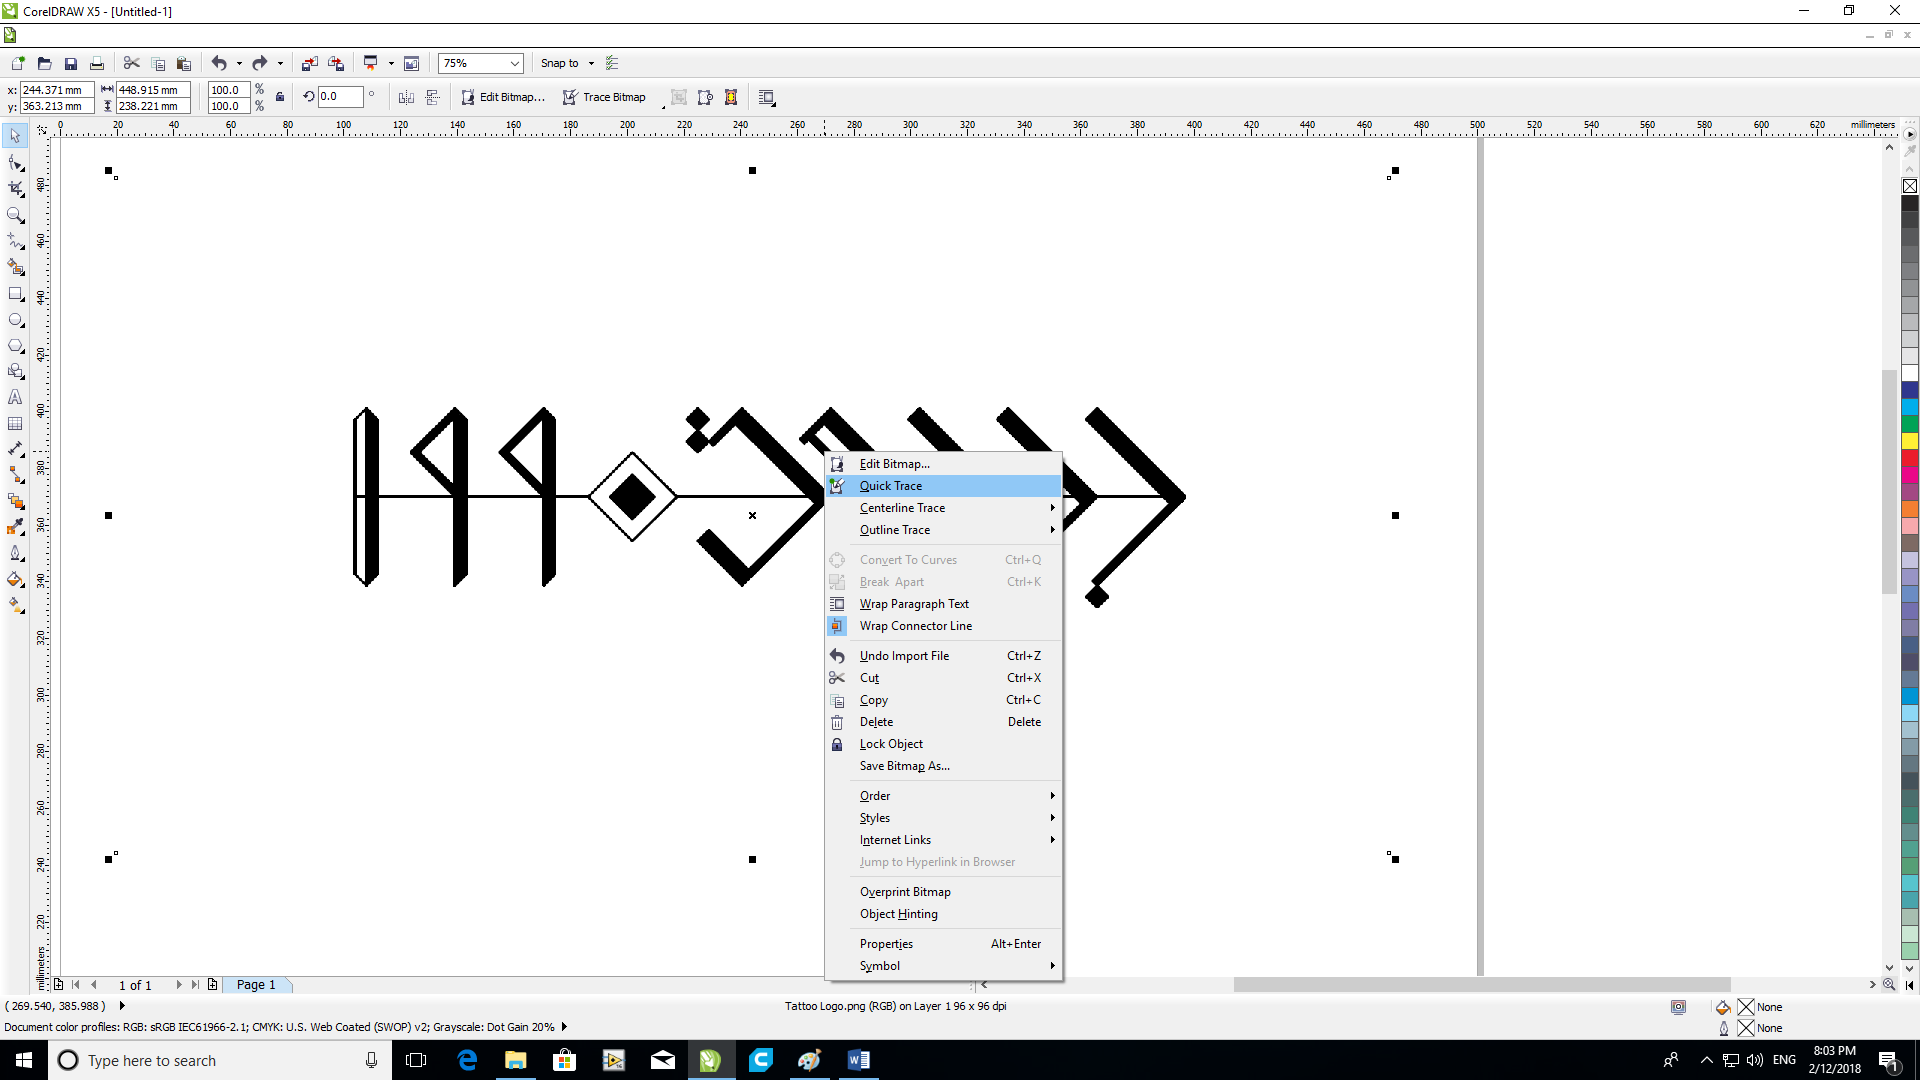Select the Shape tool
The width and height of the screenshot is (1920, 1080).
15,162
